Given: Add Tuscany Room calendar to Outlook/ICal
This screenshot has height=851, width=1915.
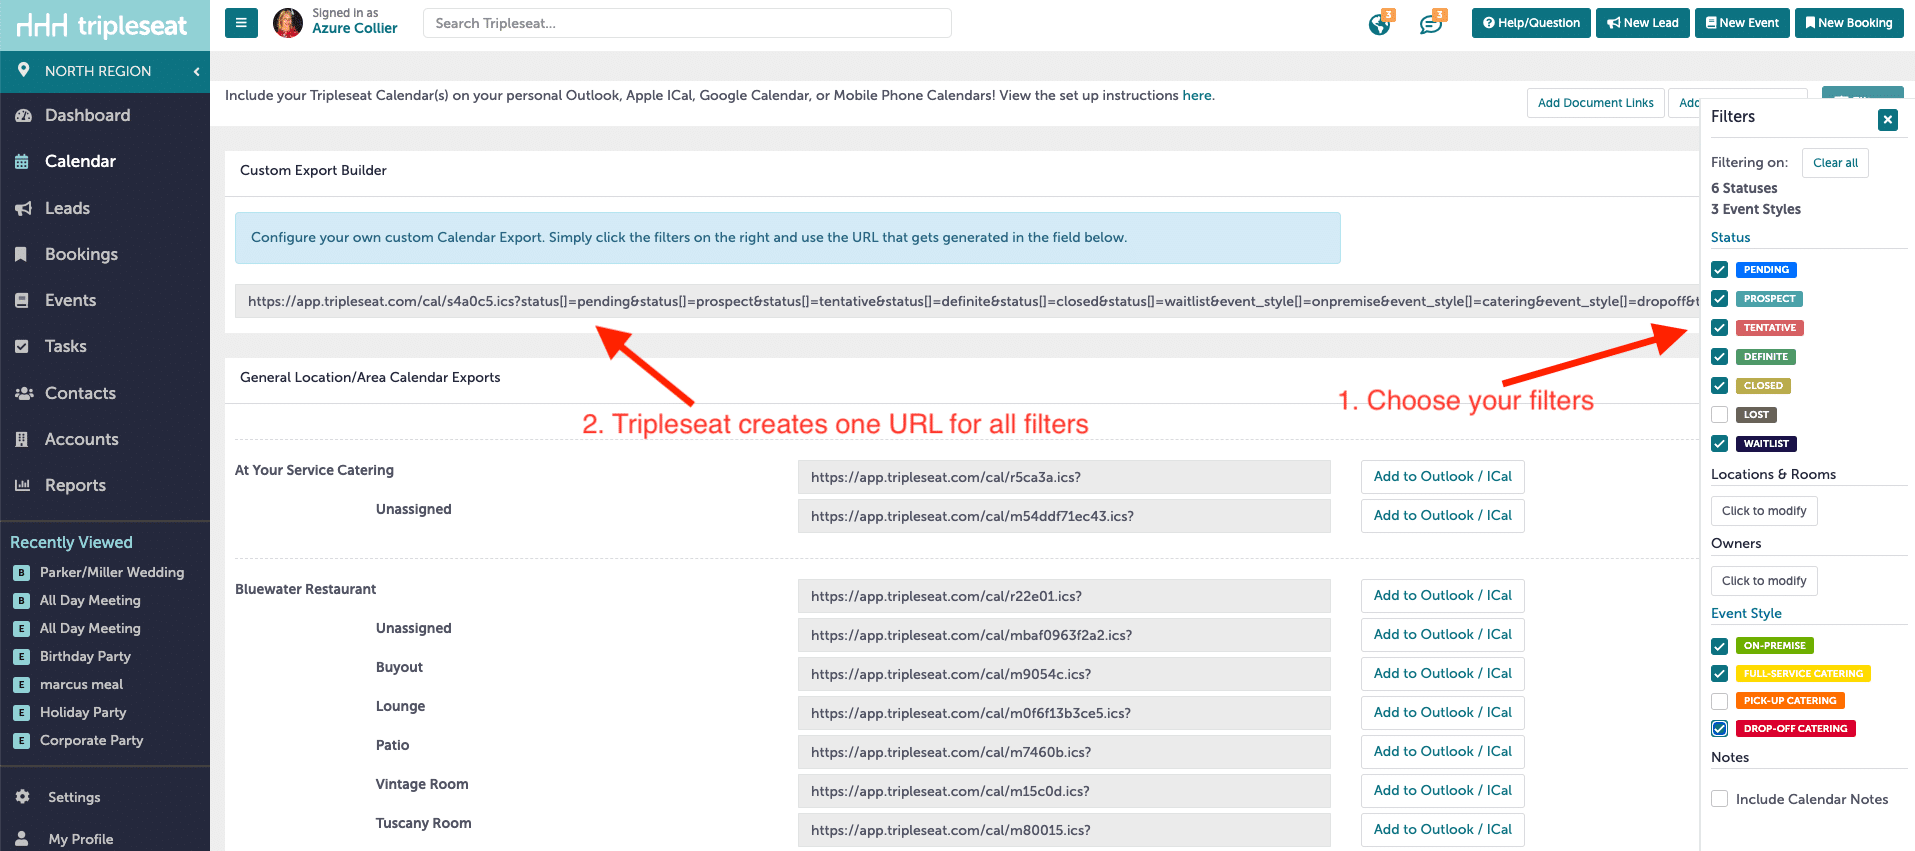Looking at the screenshot, I should coord(1442,830).
